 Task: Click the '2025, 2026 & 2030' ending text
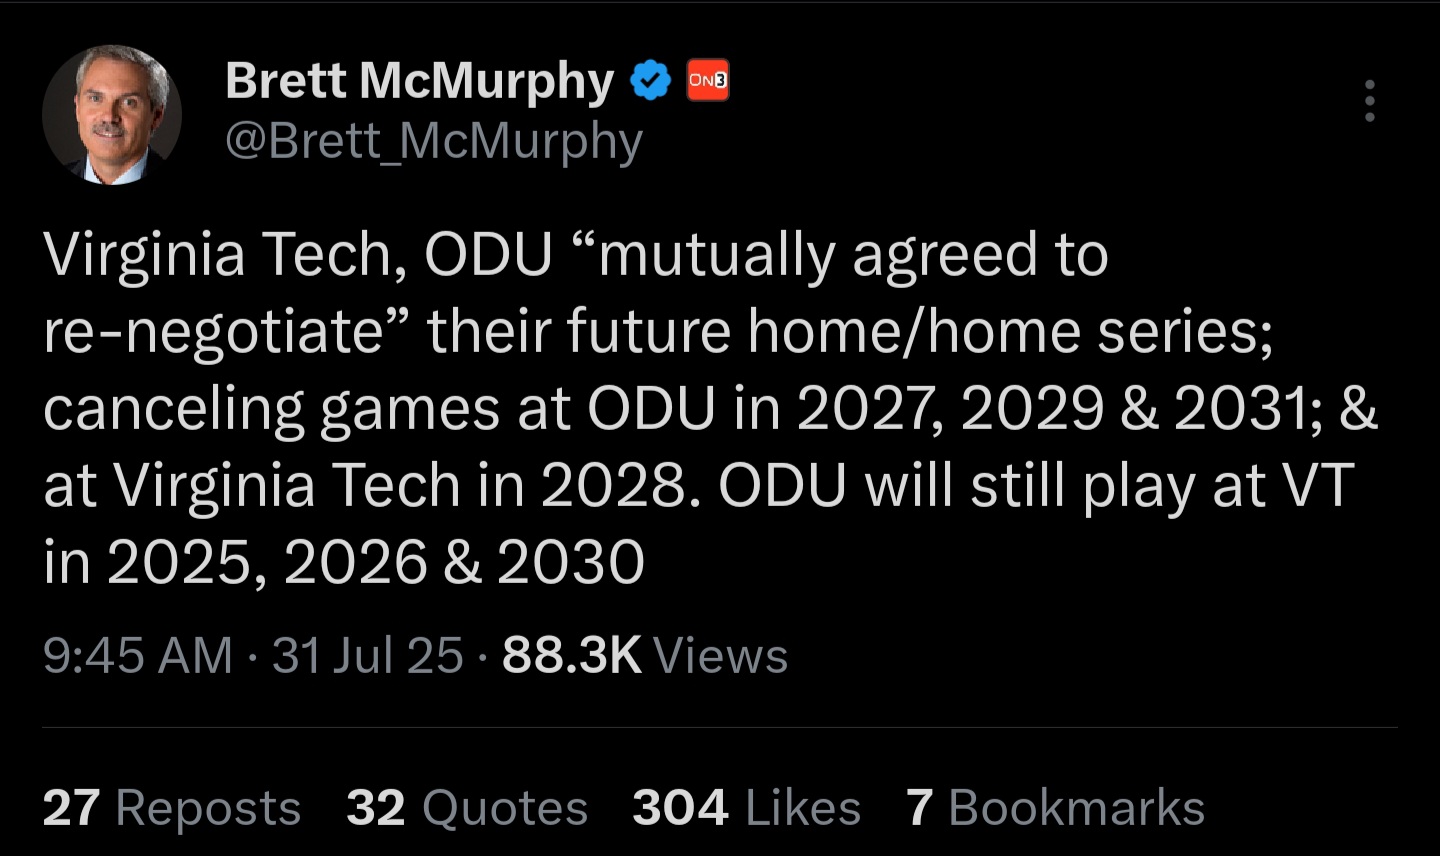tap(375, 563)
